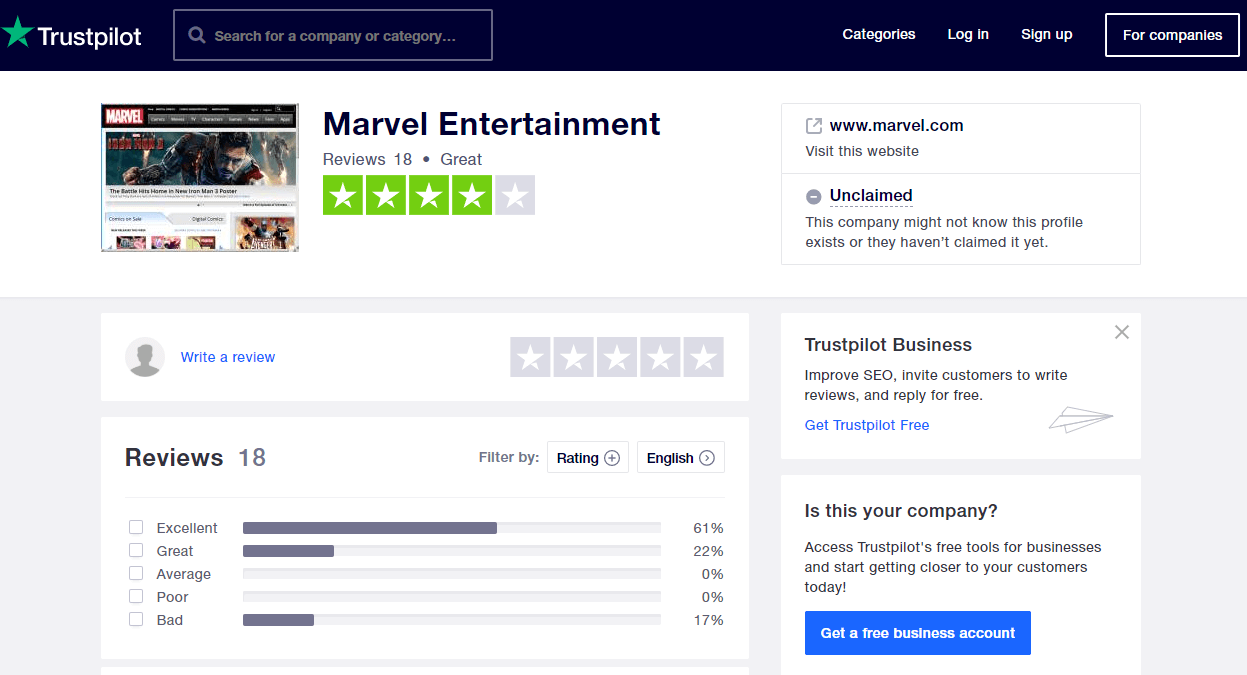The image size is (1247, 675).
Task: Click the Unclaimed status icon
Action: (x=814, y=196)
